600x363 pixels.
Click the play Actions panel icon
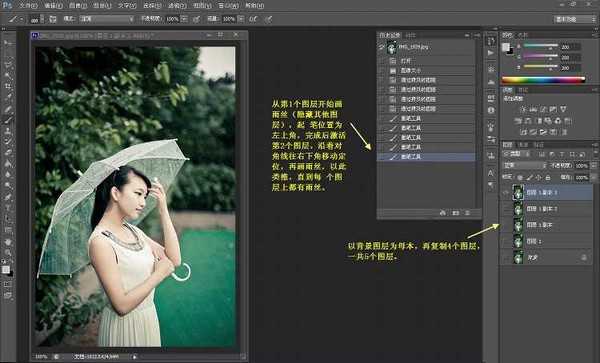(x=491, y=53)
